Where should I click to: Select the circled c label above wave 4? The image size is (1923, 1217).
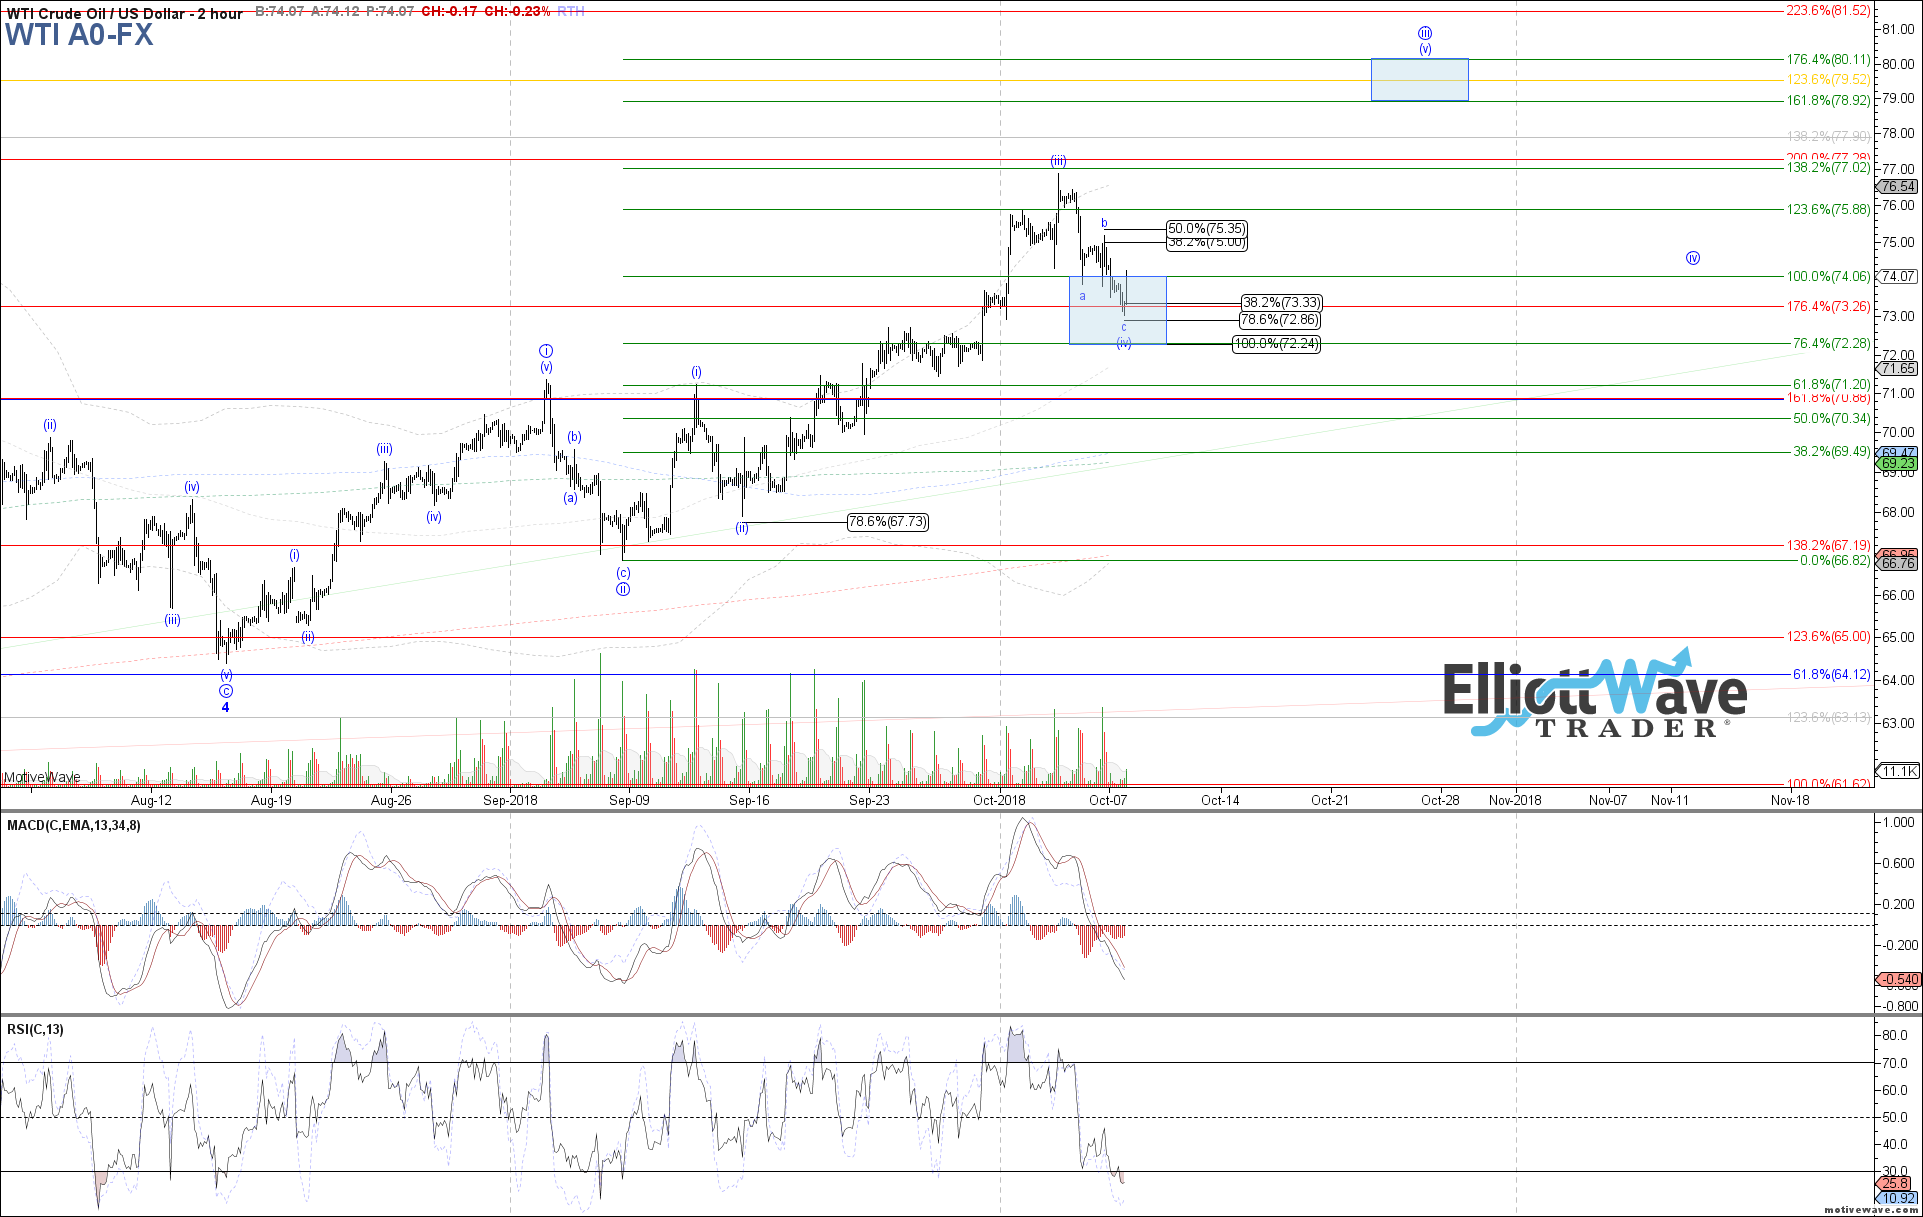click(226, 691)
